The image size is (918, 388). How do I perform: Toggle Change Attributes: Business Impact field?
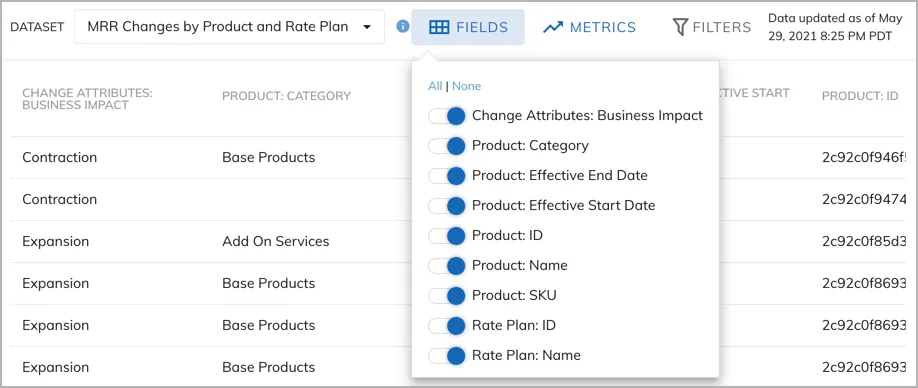click(447, 116)
